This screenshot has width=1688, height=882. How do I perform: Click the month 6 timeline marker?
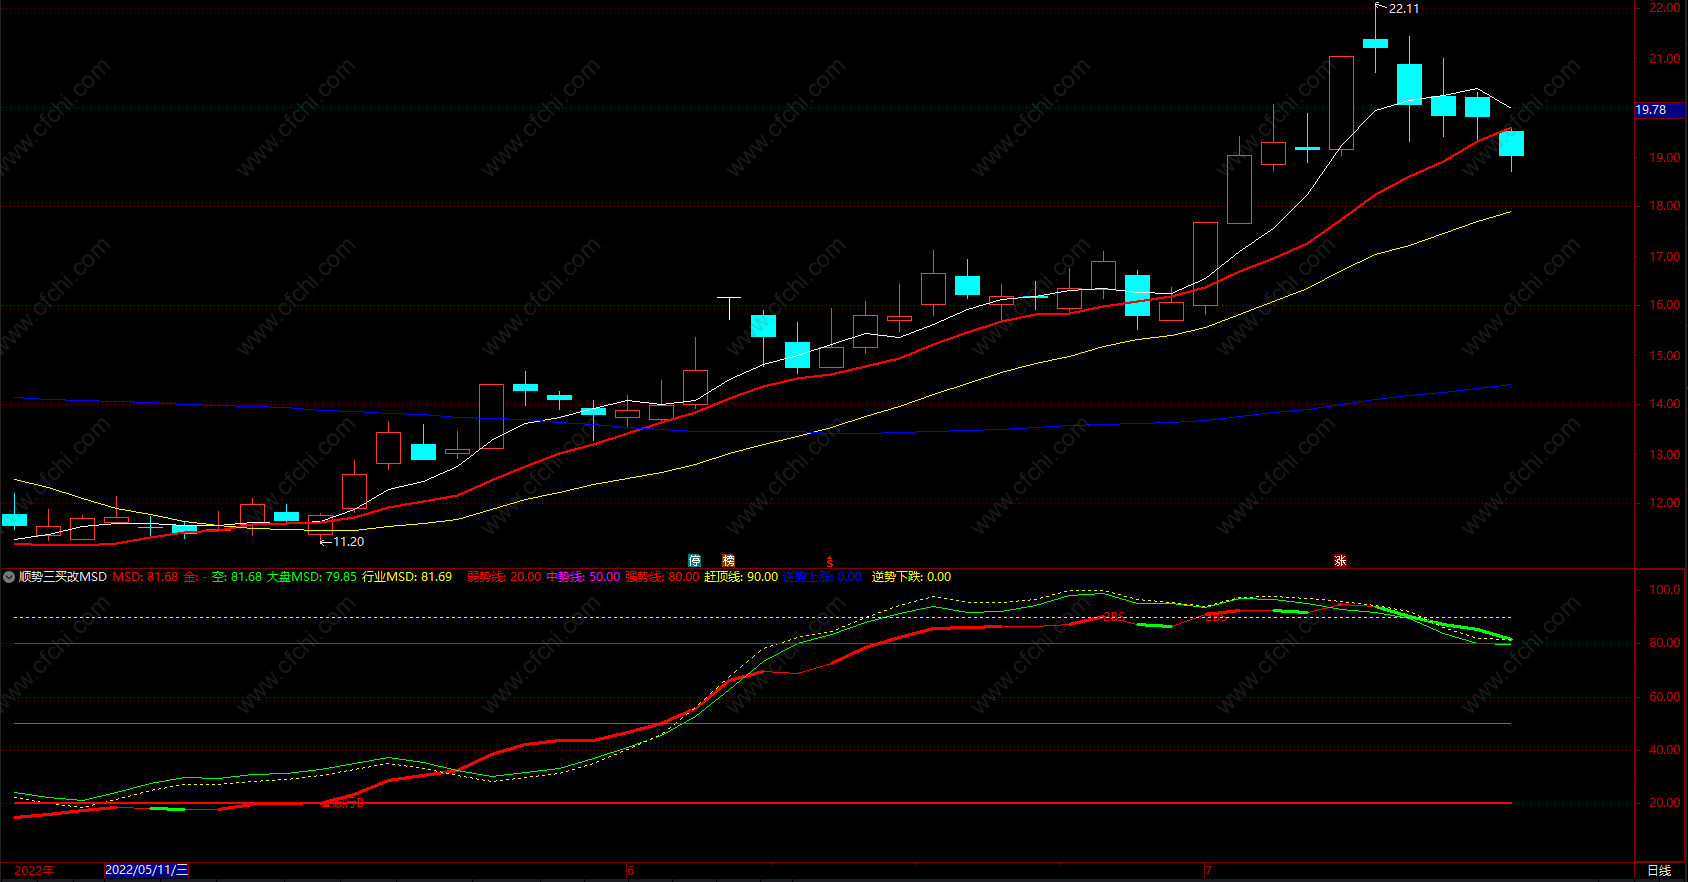[630, 871]
